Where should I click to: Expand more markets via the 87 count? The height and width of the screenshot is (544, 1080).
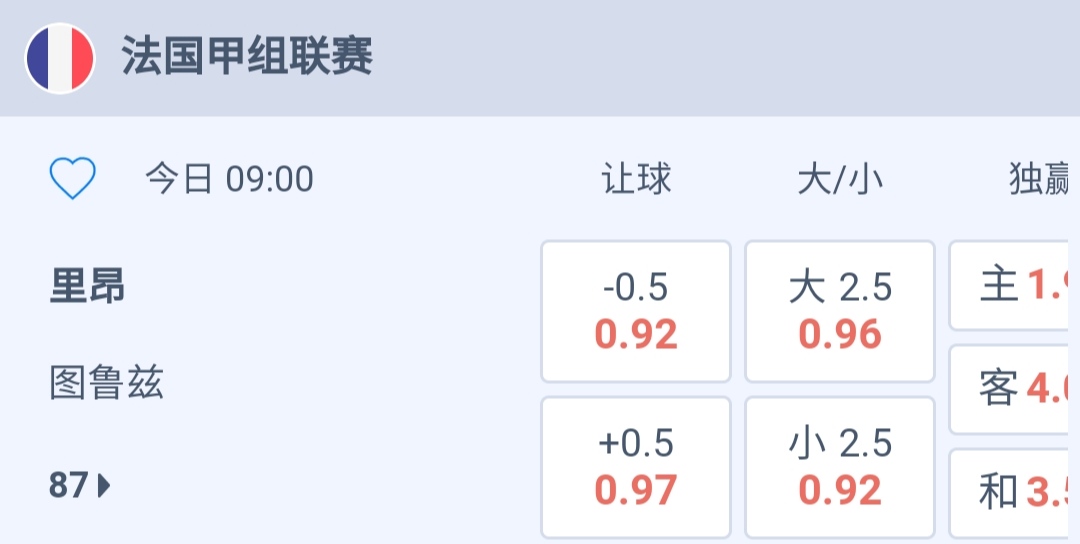click(68, 486)
